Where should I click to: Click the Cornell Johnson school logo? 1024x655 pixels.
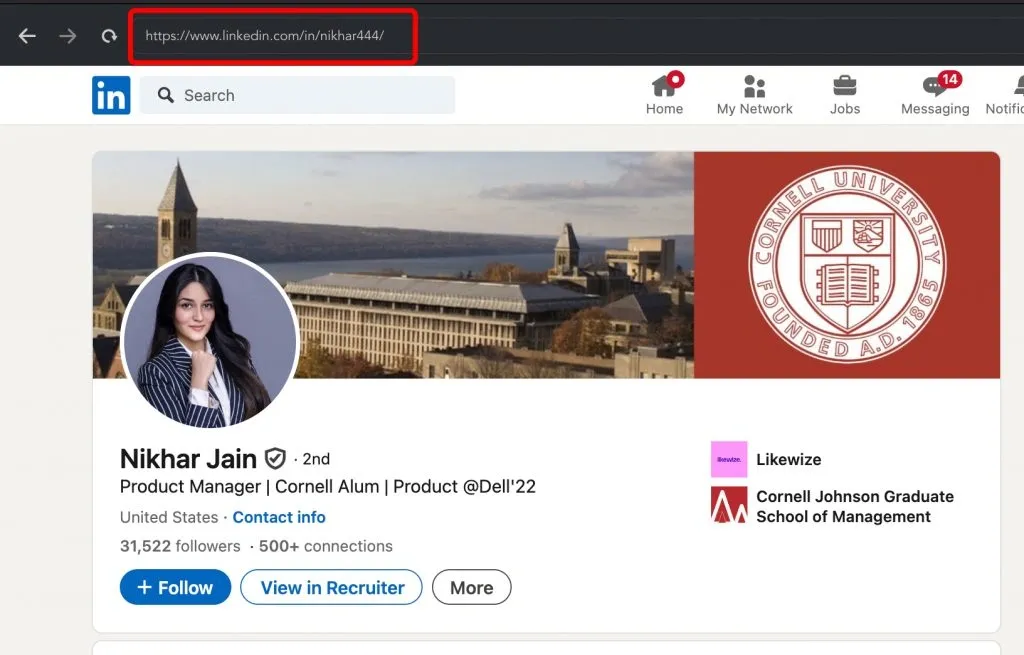coord(729,505)
